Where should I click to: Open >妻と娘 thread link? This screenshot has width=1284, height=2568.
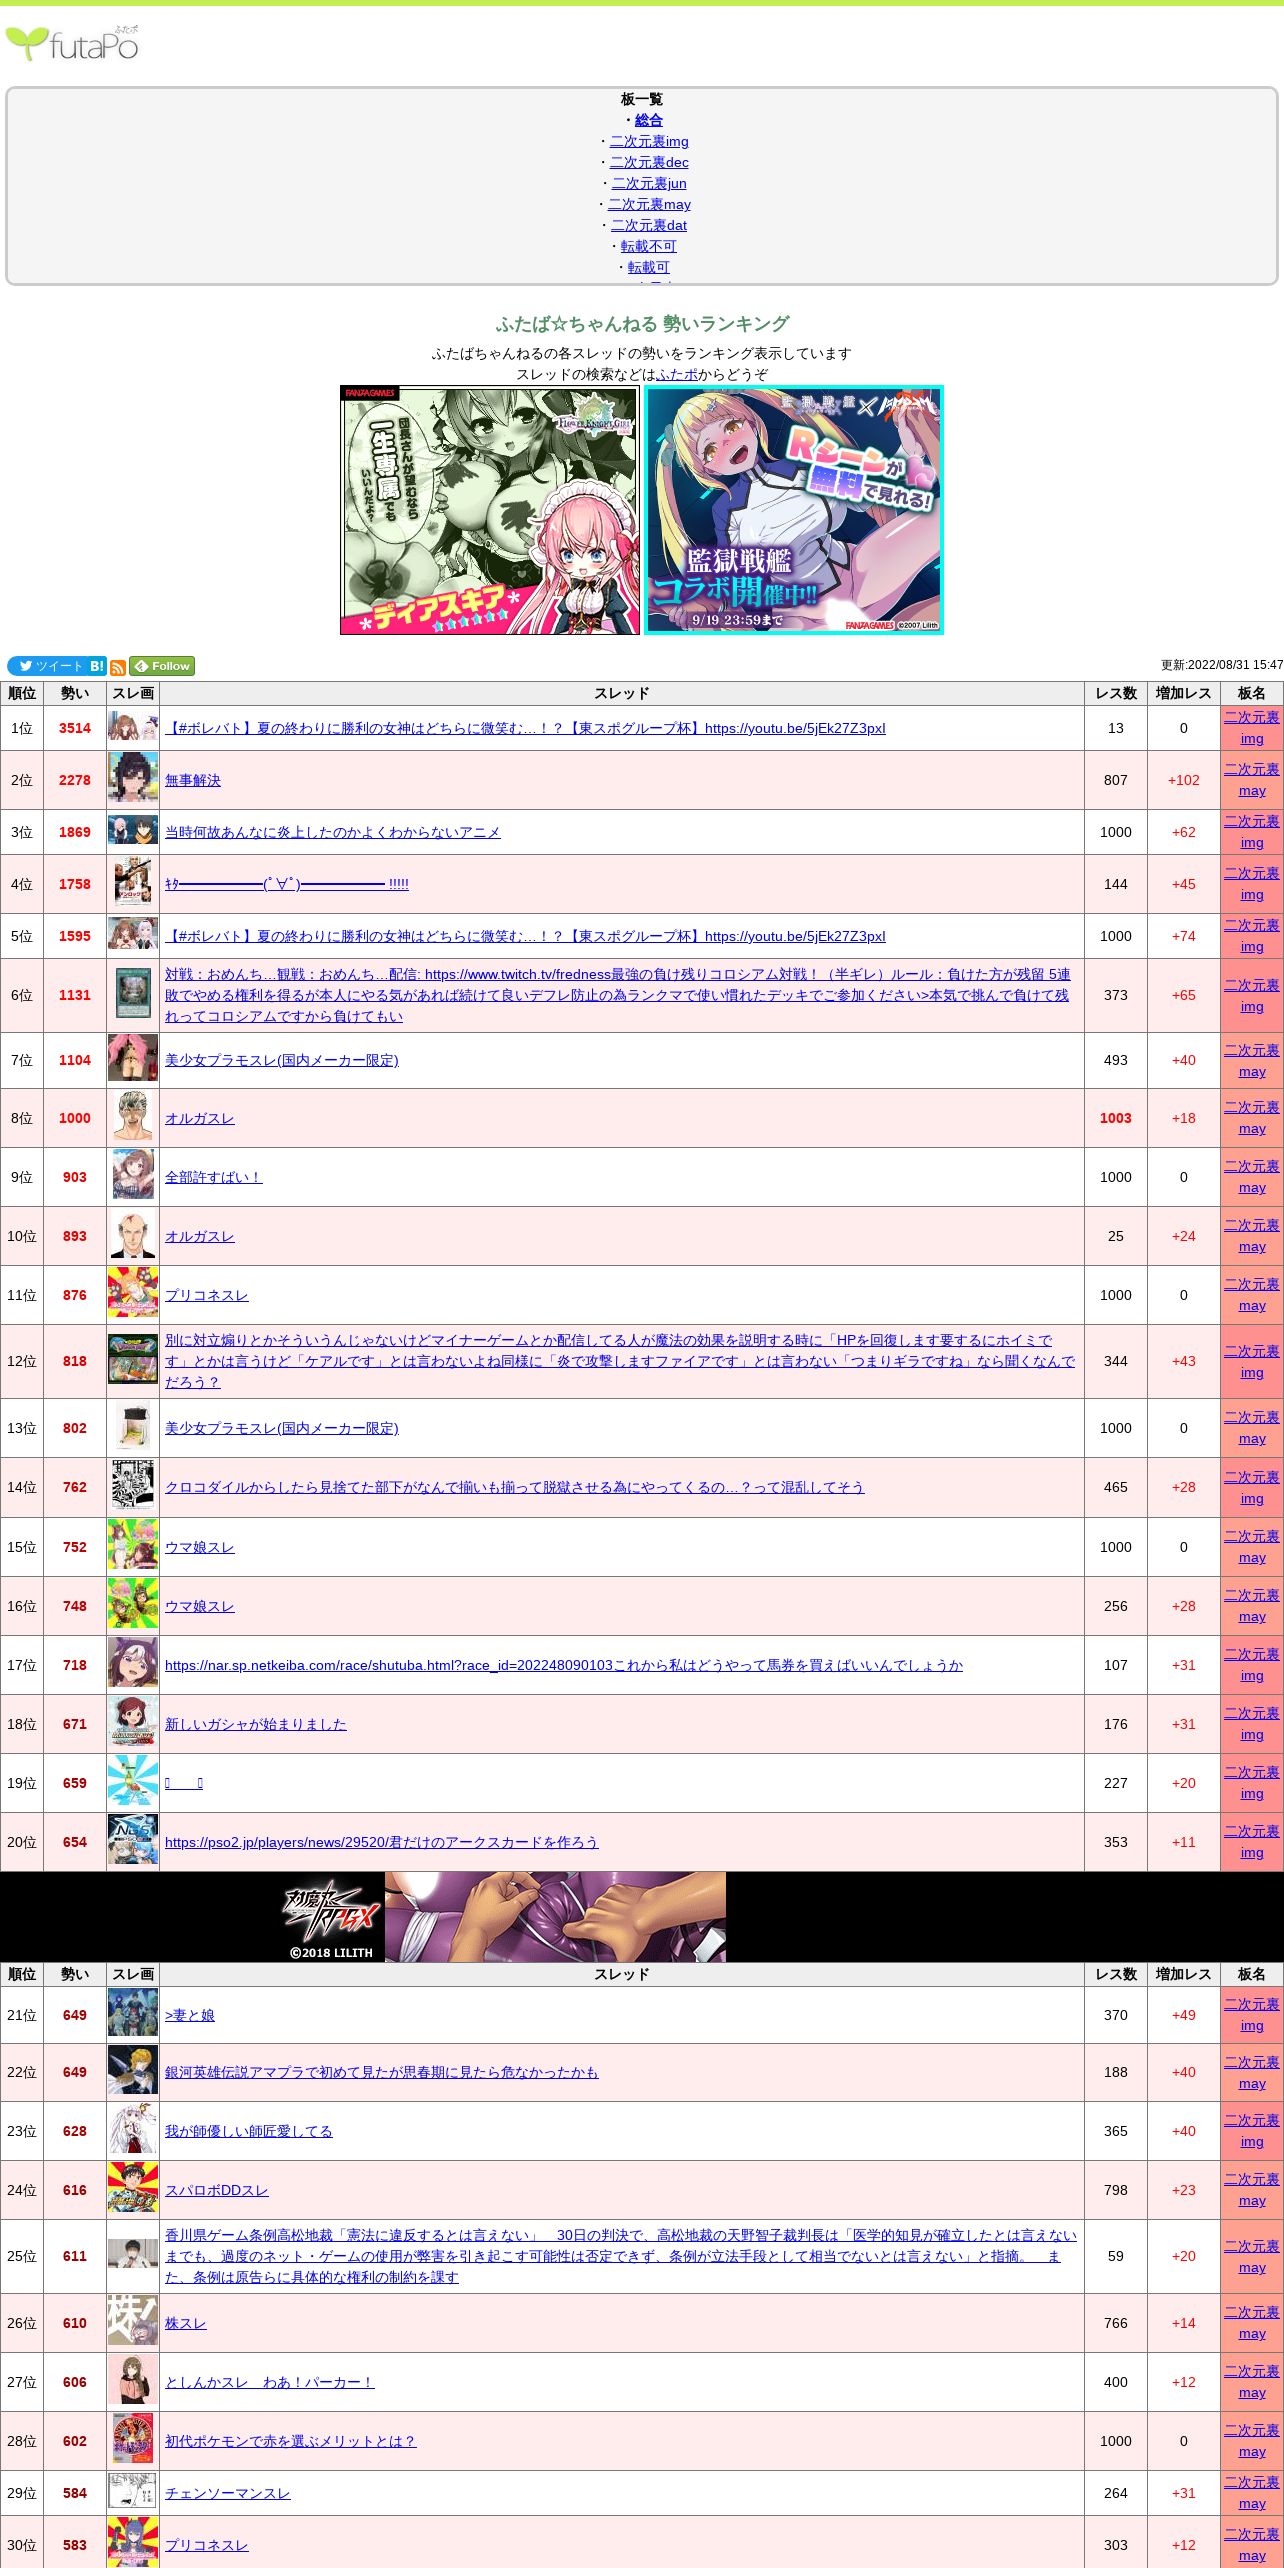point(190,2015)
